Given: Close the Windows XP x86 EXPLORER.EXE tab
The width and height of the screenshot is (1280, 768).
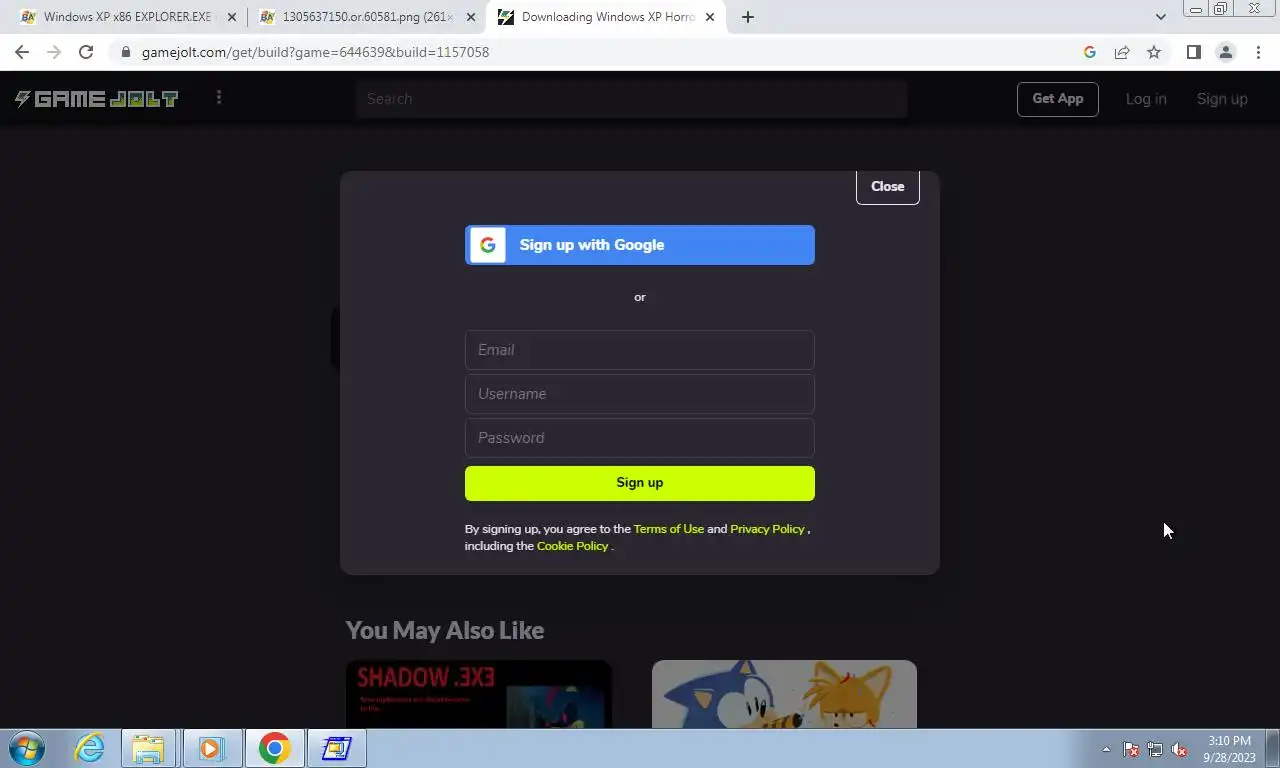Looking at the screenshot, I should (x=232, y=17).
